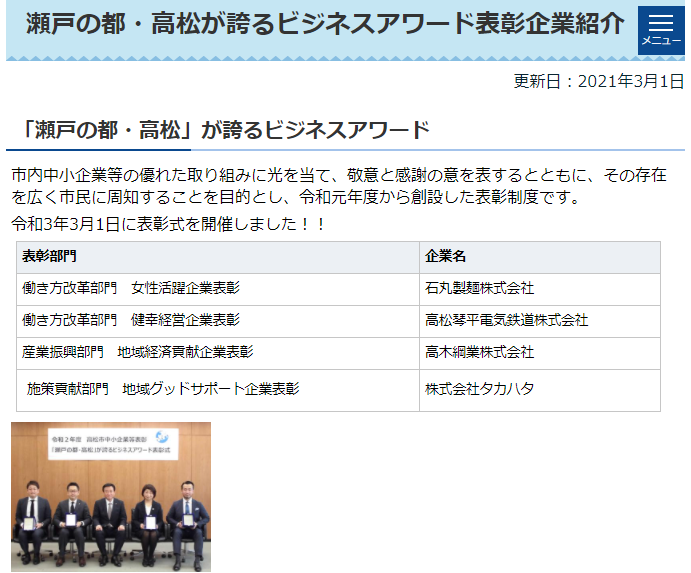The image size is (691, 573).
Task: Select the 高木綱業株式会社 cell
Action: 540,353
